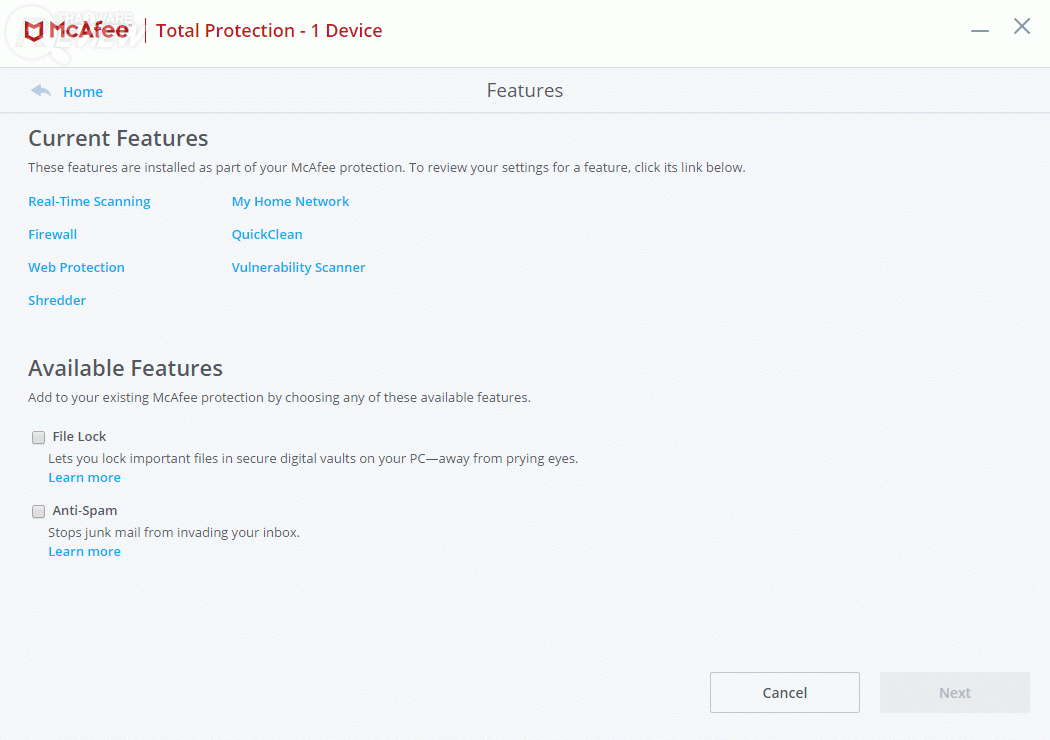The image size is (1050, 740).
Task: View My Home Network settings
Action: 290,201
